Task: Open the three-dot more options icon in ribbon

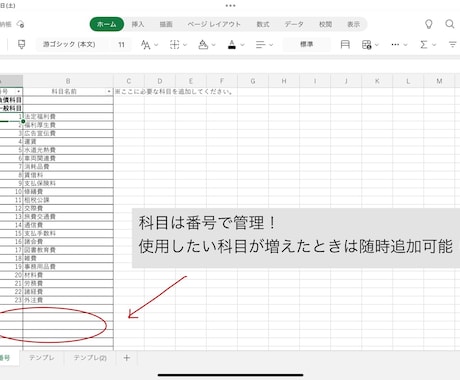Action: pyautogui.click(x=395, y=45)
